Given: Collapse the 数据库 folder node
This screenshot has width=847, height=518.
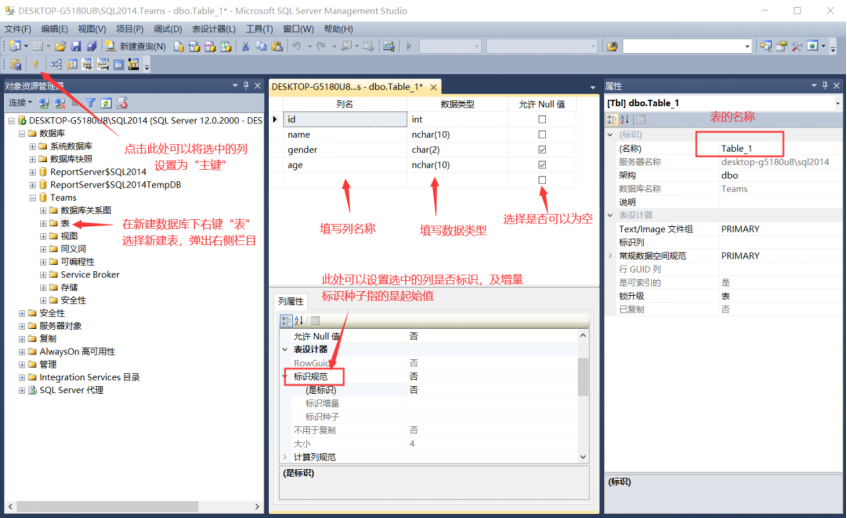Looking at the screenshot, I should [x=22, y=133].
